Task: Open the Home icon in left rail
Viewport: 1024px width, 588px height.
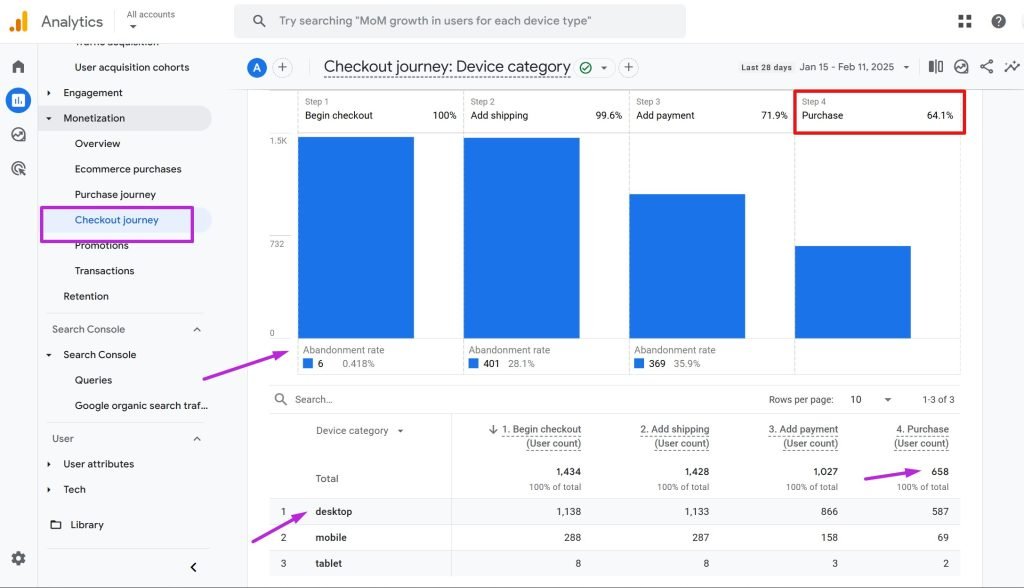Action: pos(18,67)
